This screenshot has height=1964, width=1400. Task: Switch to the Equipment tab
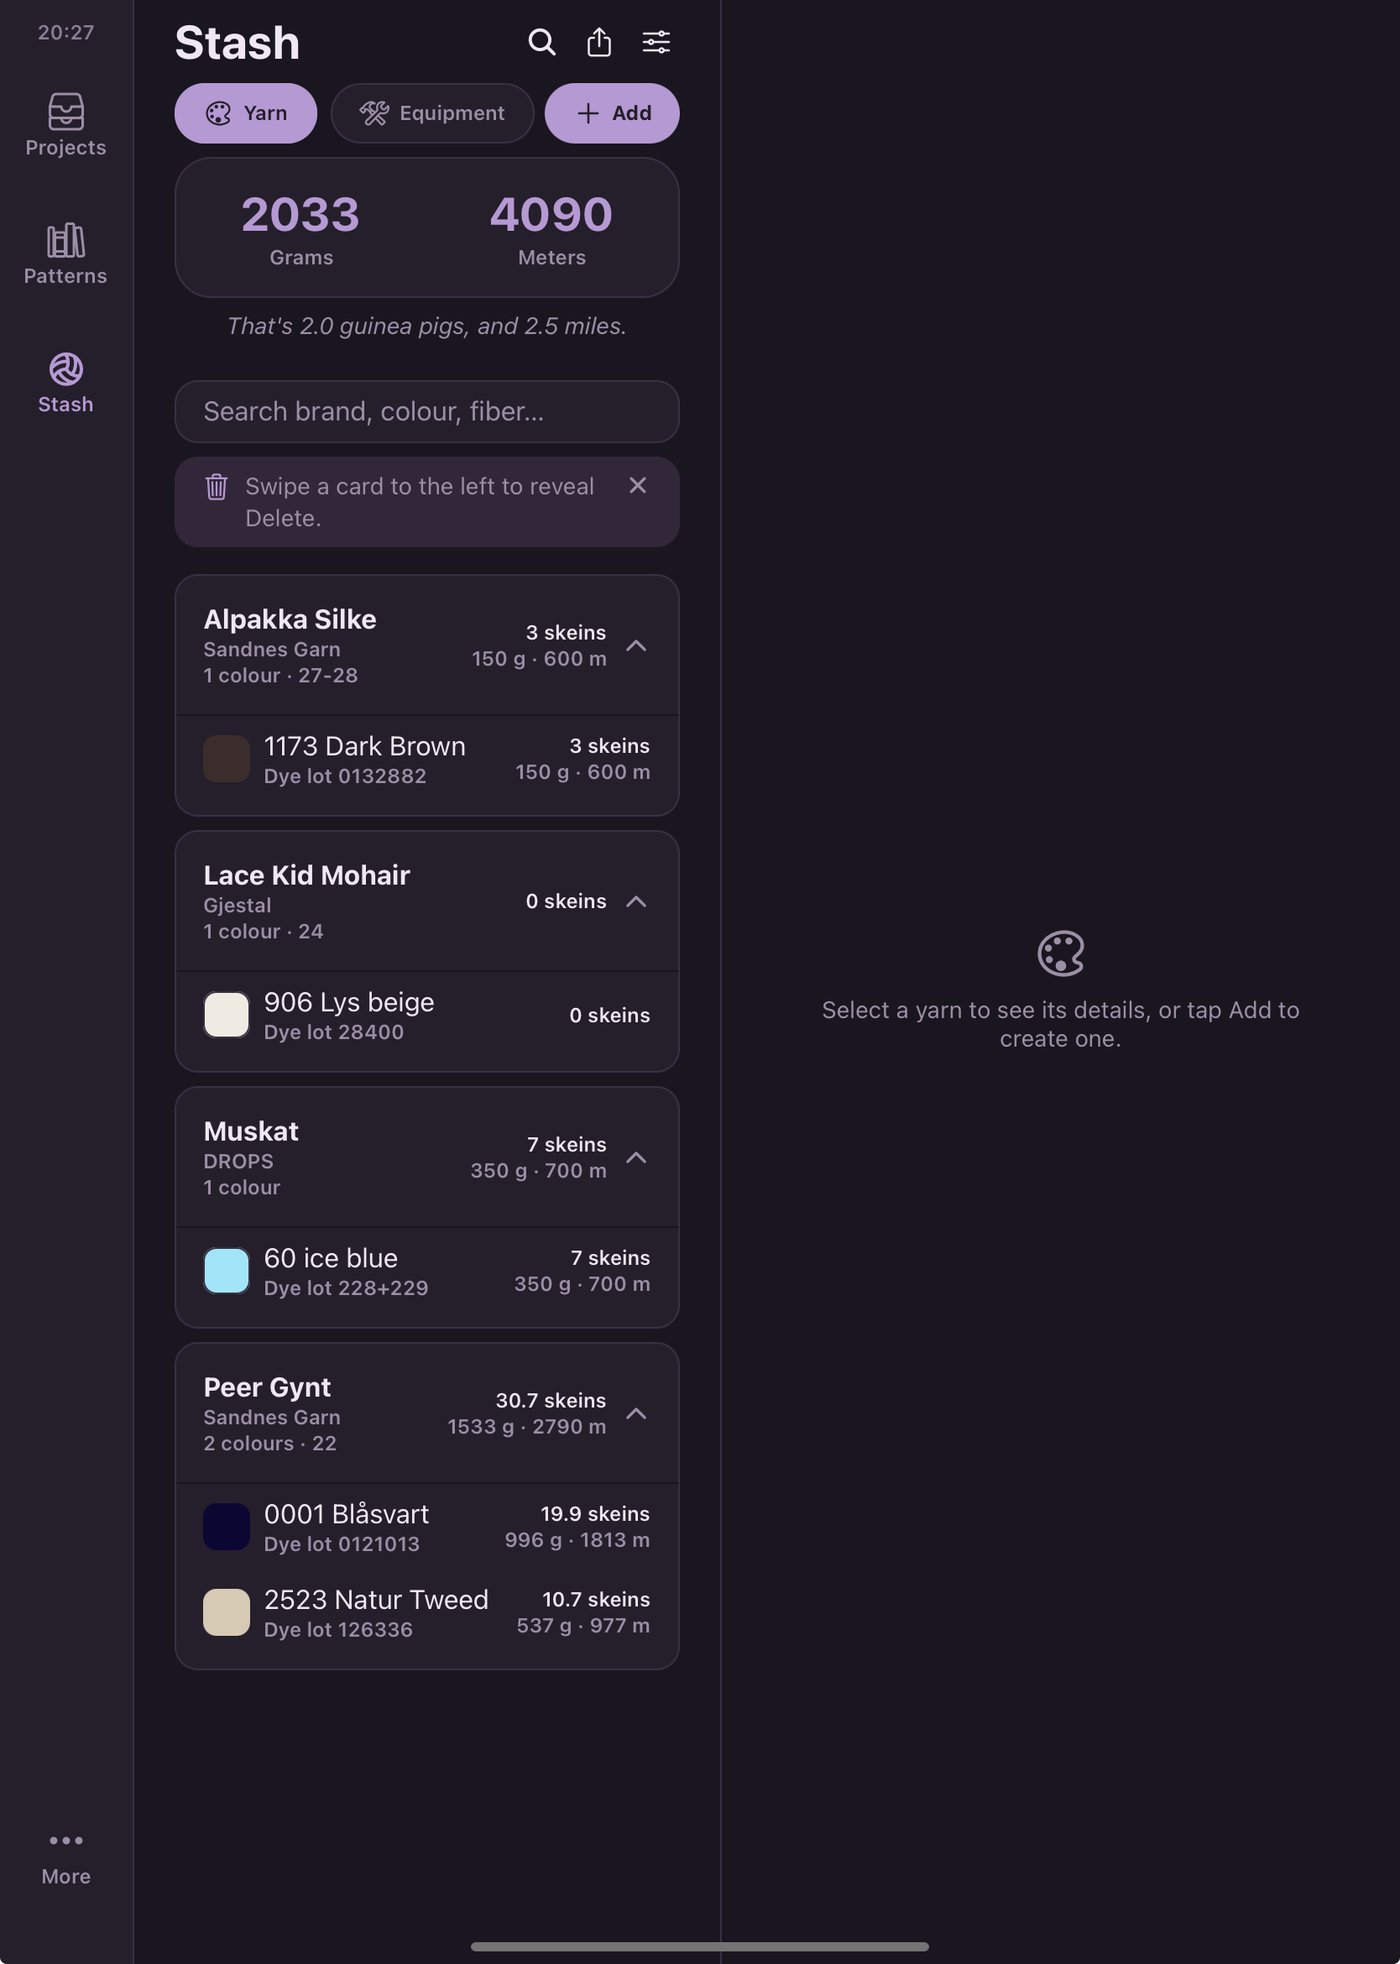pyautogui.click(x=432, y=113)
